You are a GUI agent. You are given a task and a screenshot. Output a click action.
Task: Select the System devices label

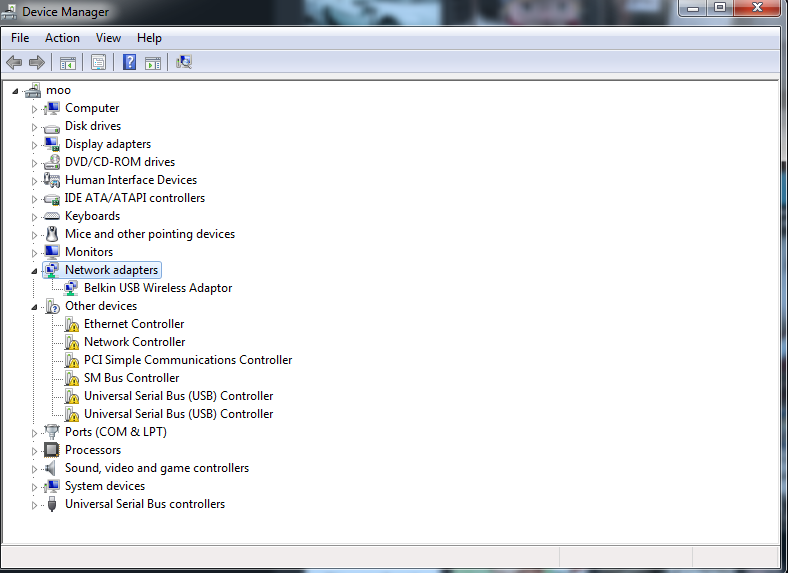tap(105, 486)
